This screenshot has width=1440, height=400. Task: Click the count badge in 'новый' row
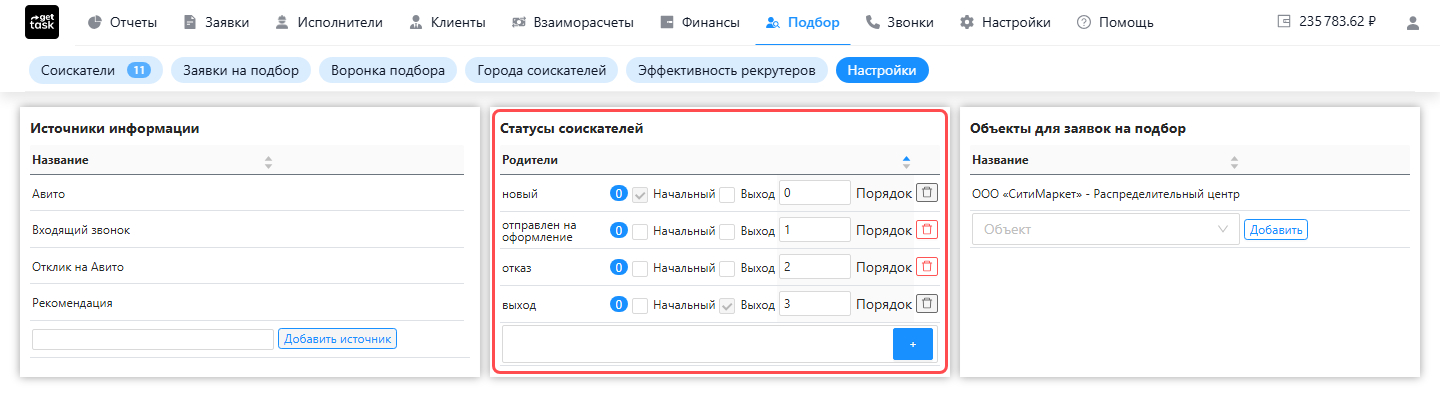(x=619, y=194)
